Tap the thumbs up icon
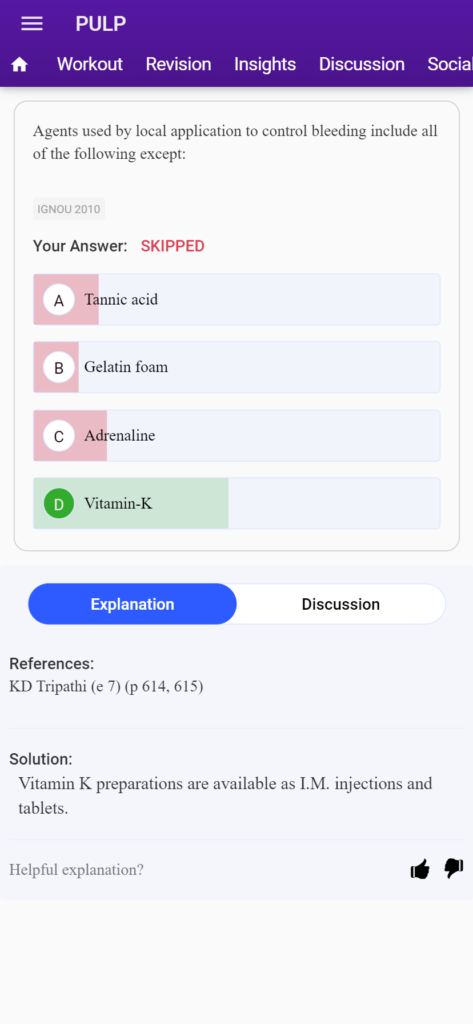473x1024 pixels. click(420, 869)
